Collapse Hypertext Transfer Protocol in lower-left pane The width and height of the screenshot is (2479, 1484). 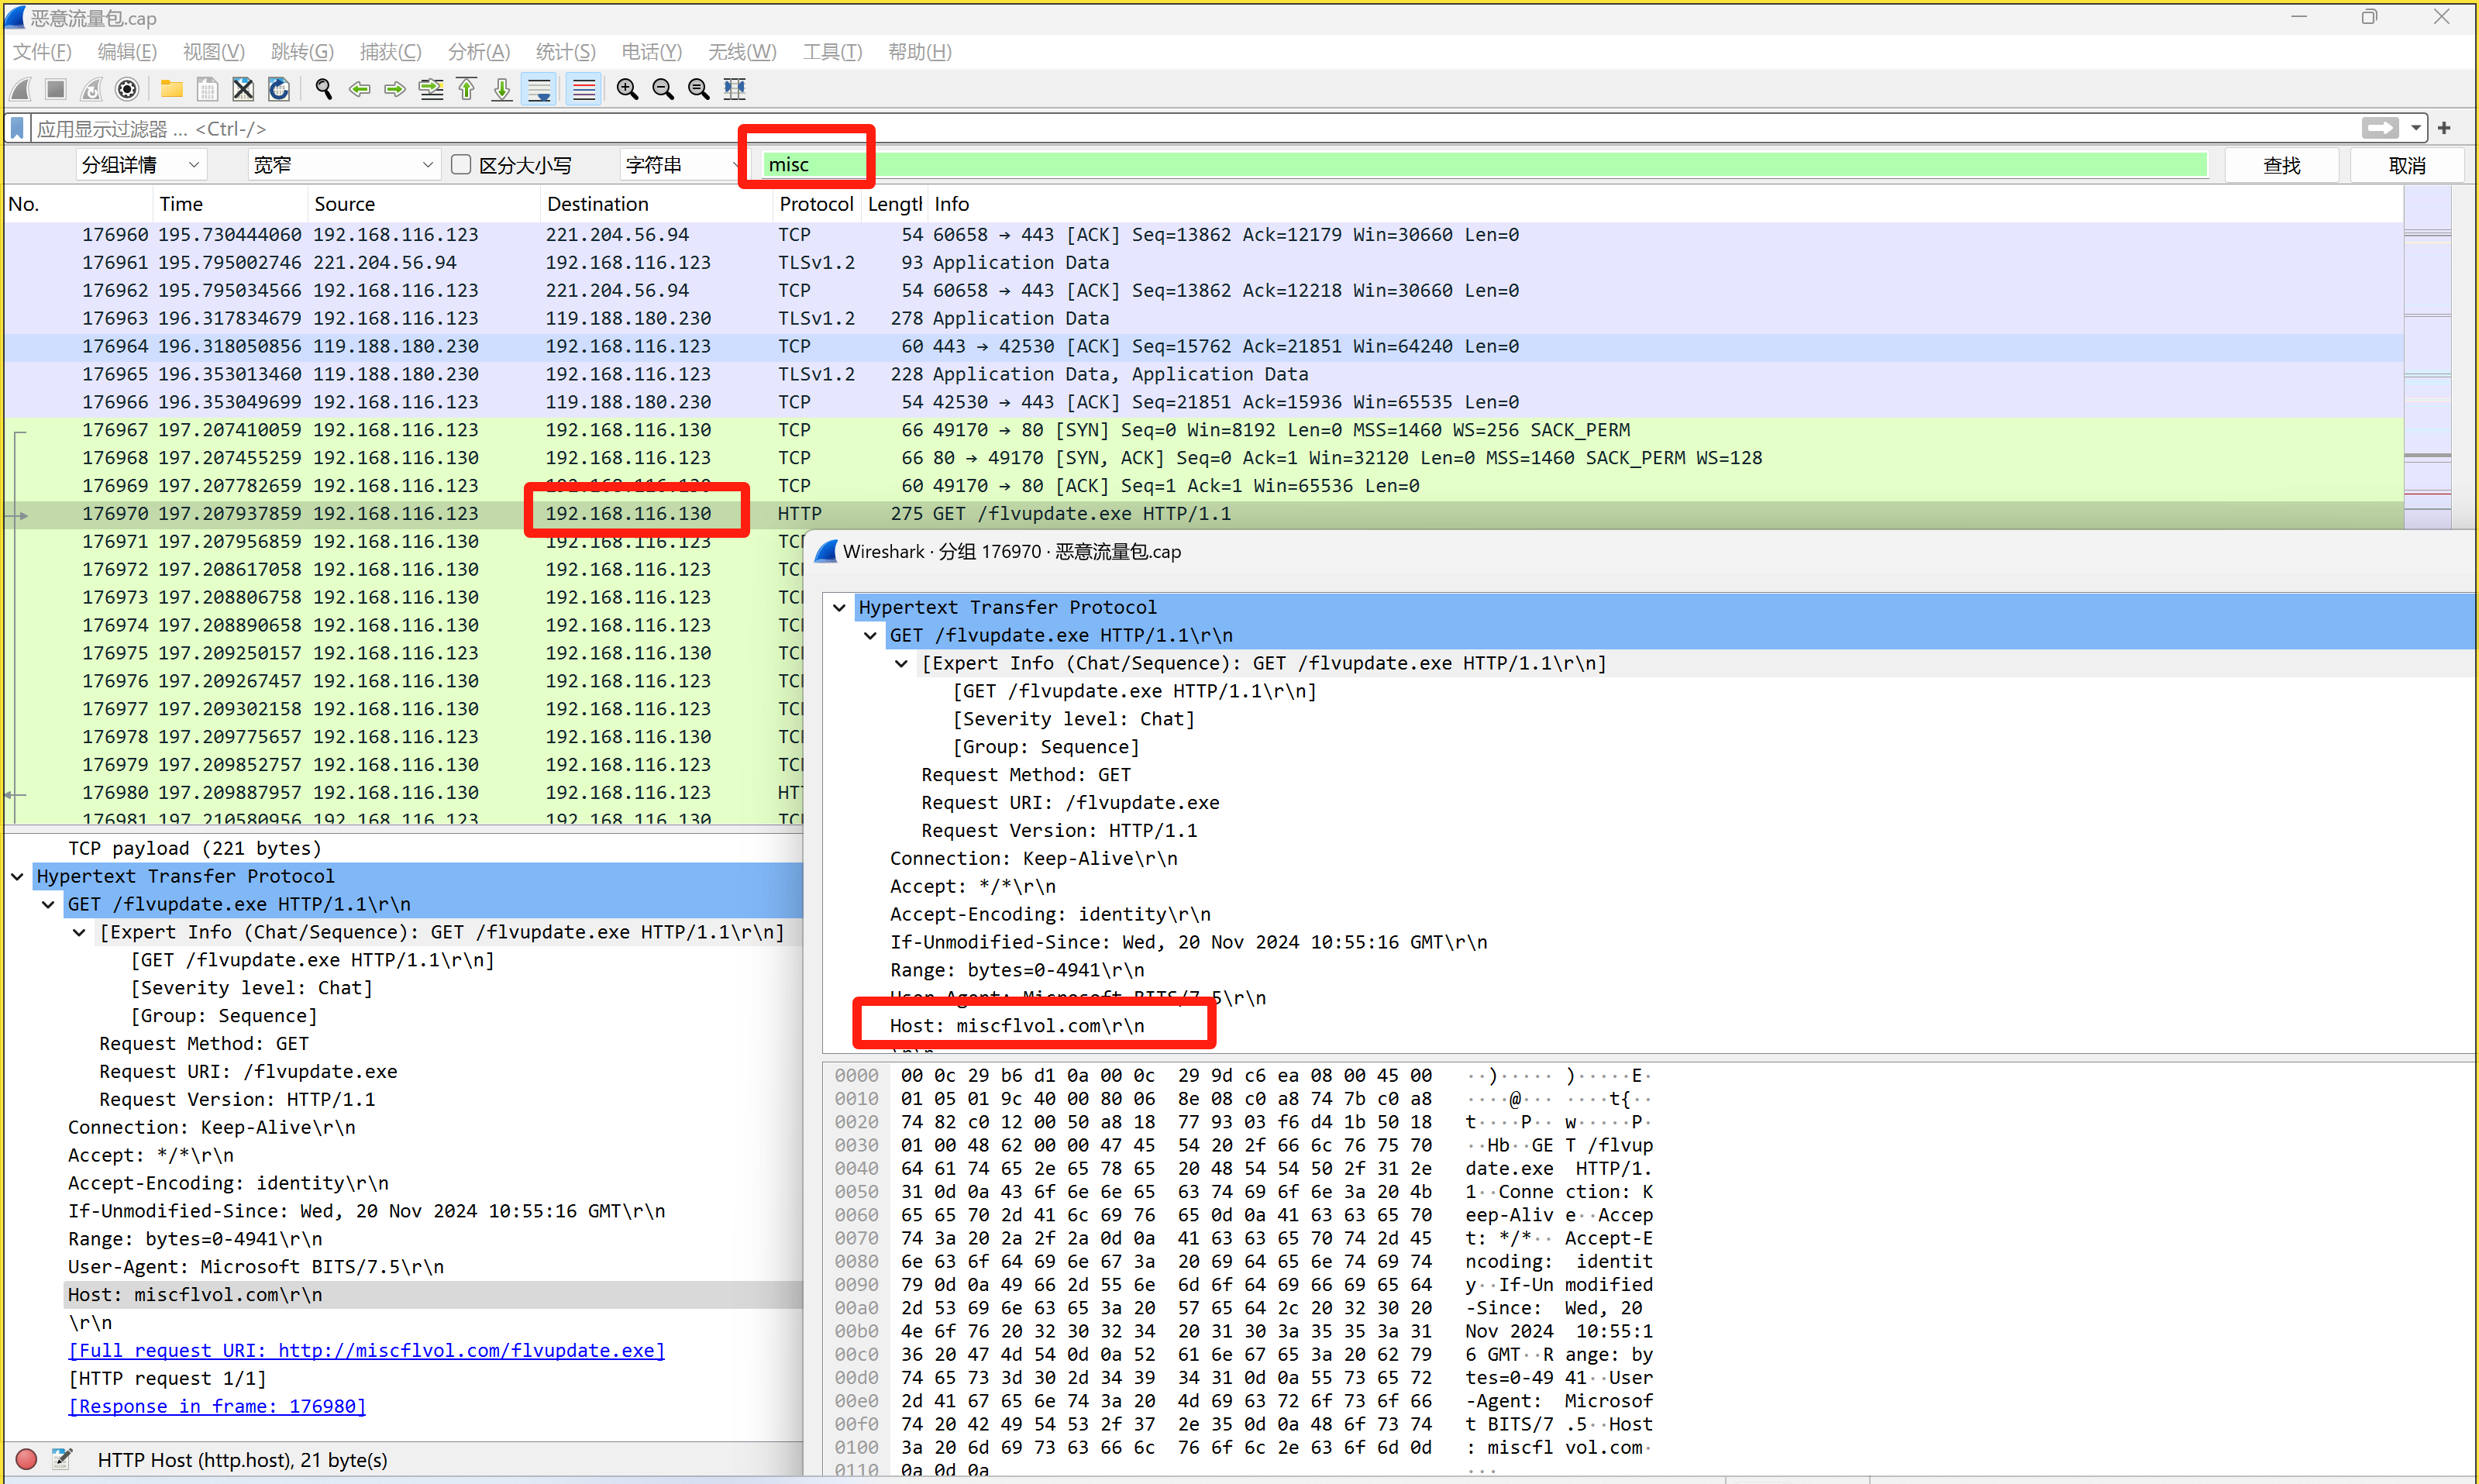tap(17, 876)
